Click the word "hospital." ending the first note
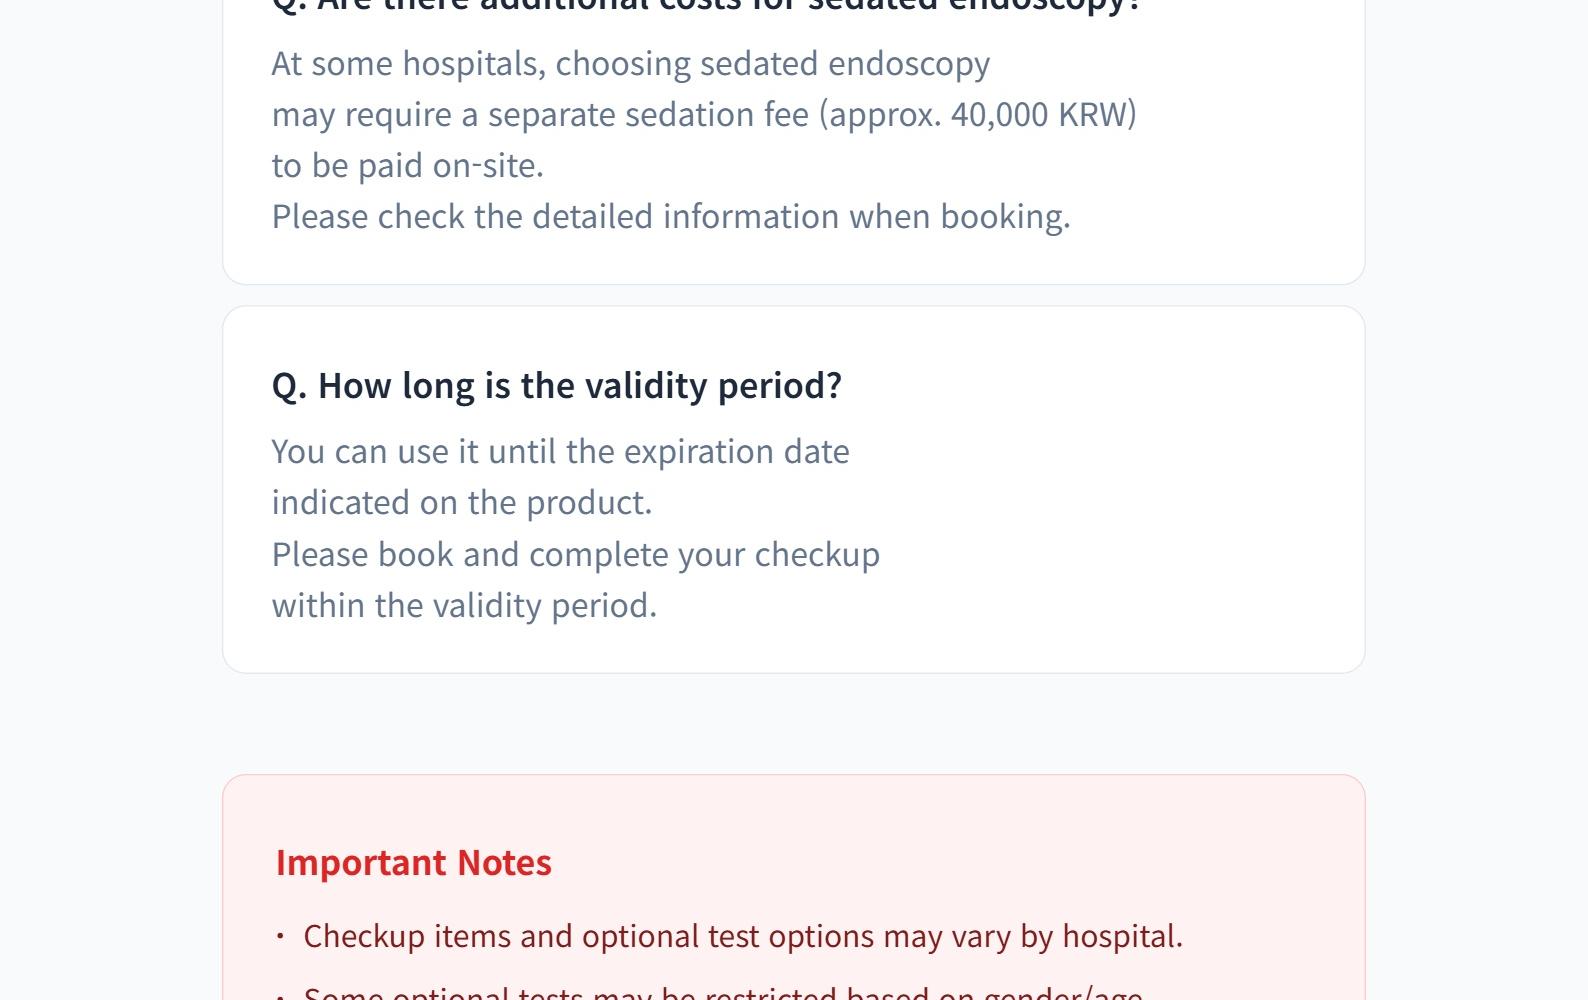The width and height of the screenshot is (1588, 1000). click(x=1122, y=937)
